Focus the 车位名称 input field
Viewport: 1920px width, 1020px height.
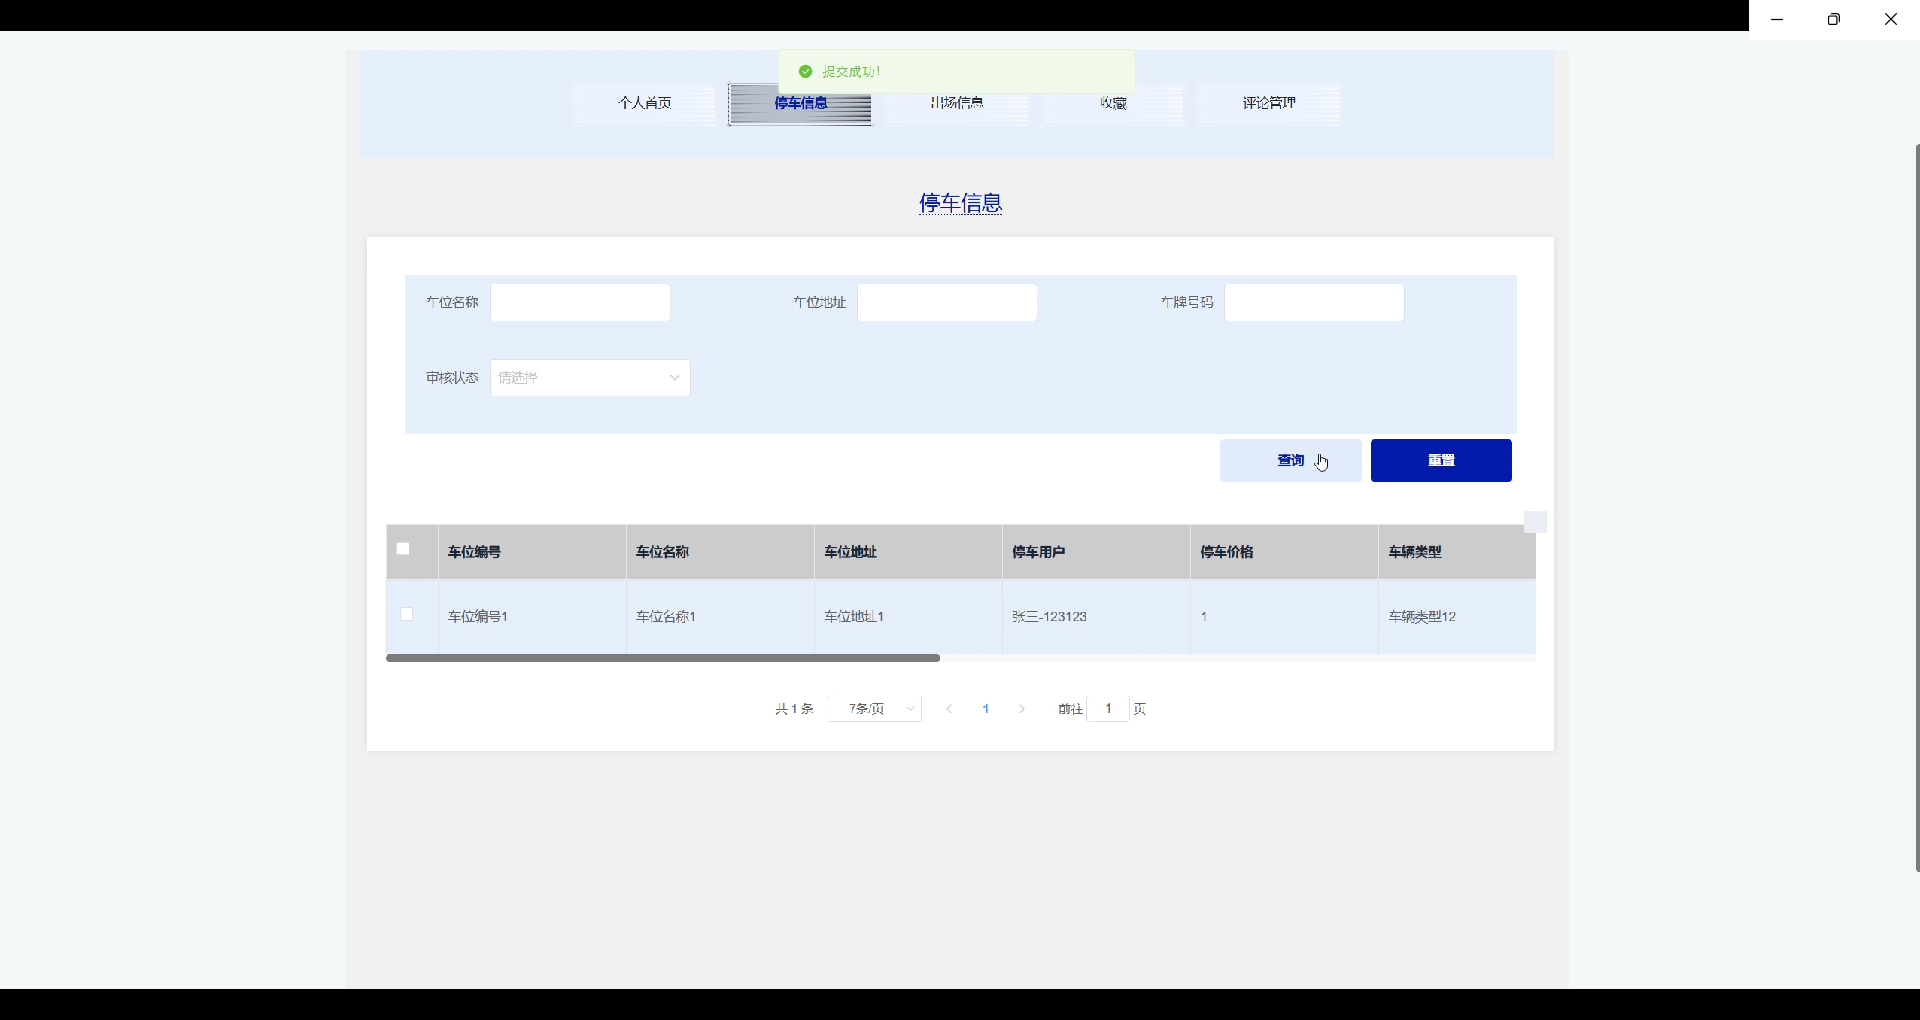580,303
